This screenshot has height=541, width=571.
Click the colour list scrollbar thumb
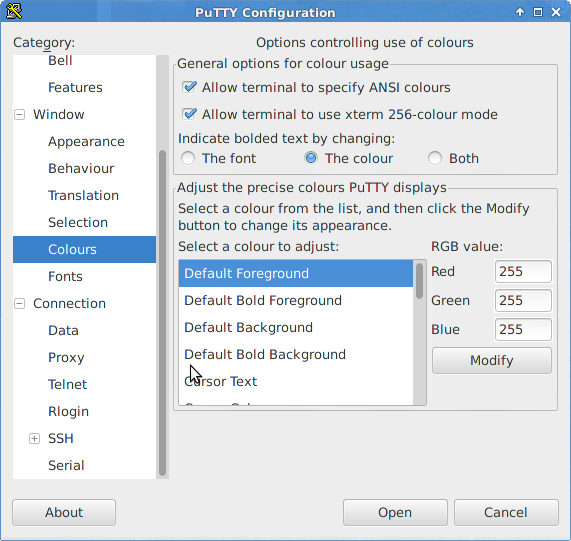tap(420, 281)
